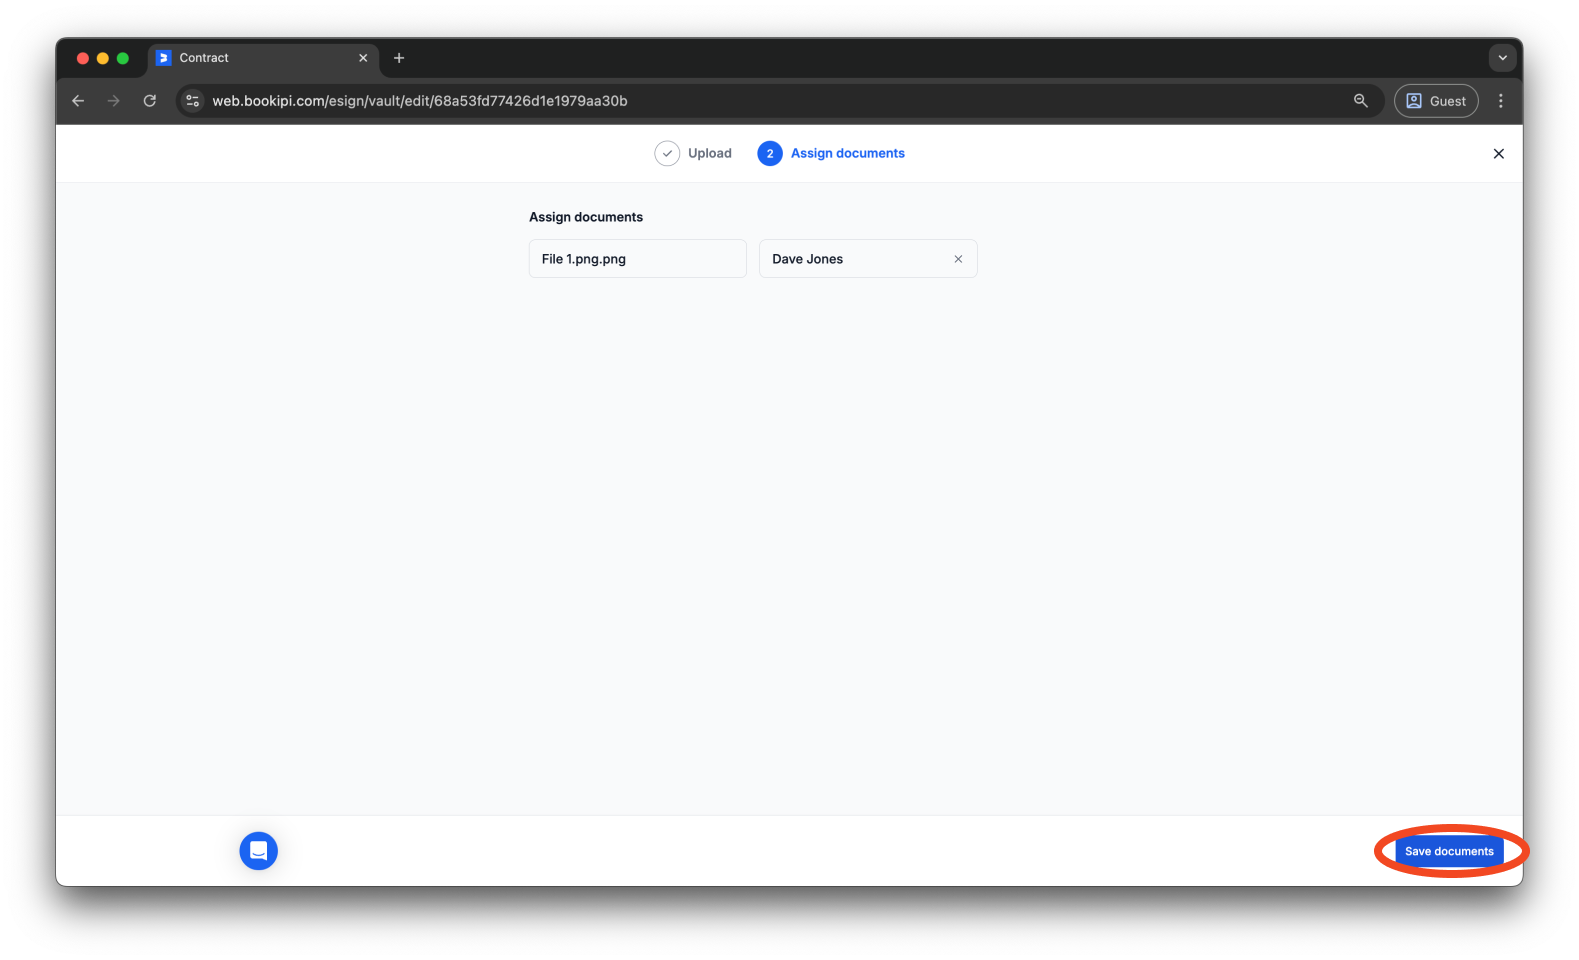
Task: Open a new browser tab
Action: [399, 58]
